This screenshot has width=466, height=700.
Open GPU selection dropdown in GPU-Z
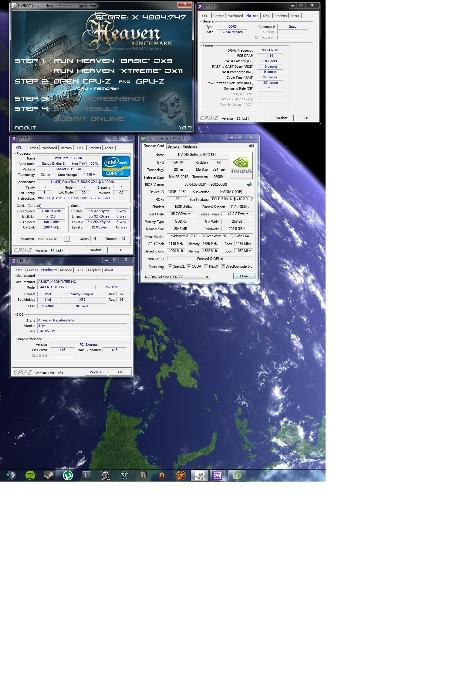tap(176, 277)
